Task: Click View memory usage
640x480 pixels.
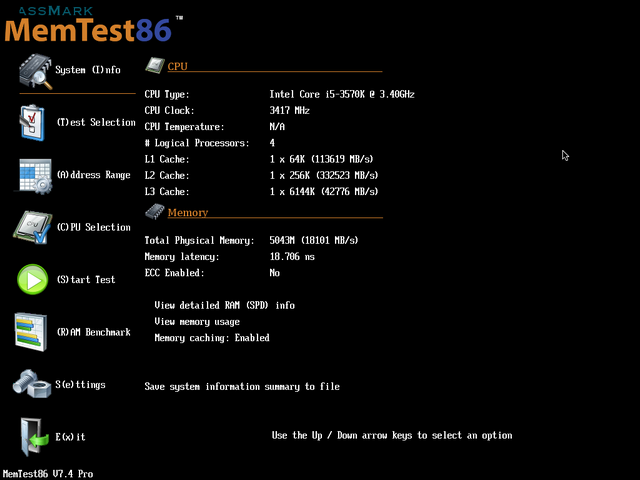Action: coord(197,322)
